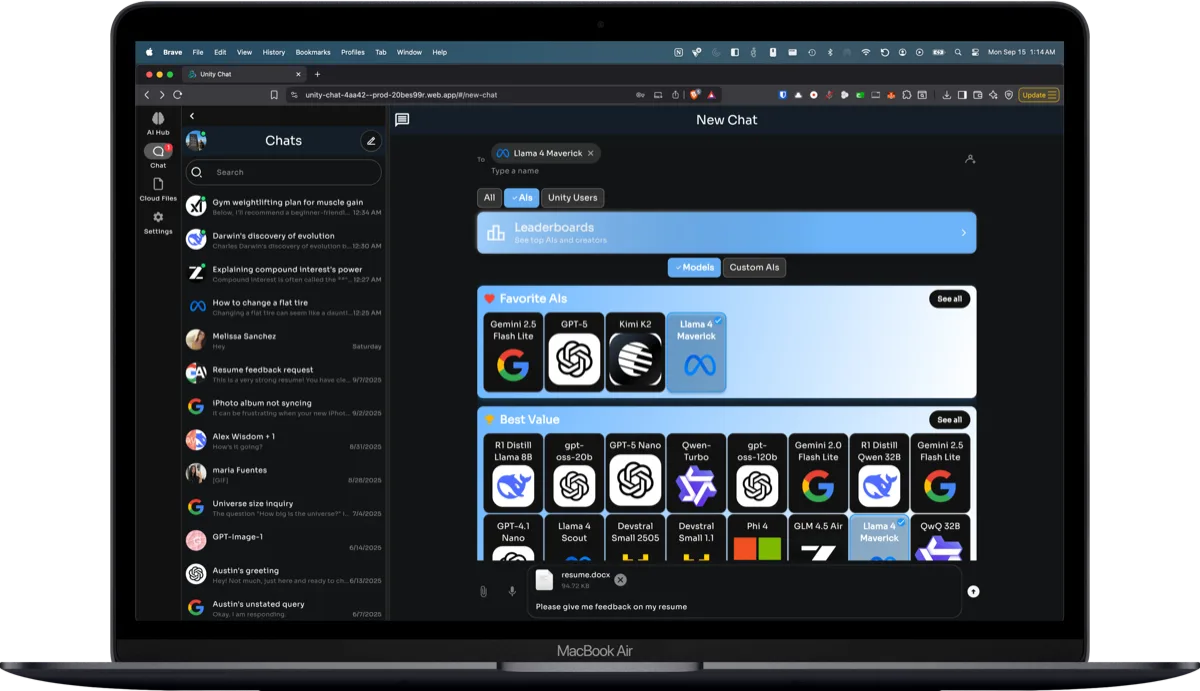
Task: Click See all in Best Value
Action: click(949, 420)
